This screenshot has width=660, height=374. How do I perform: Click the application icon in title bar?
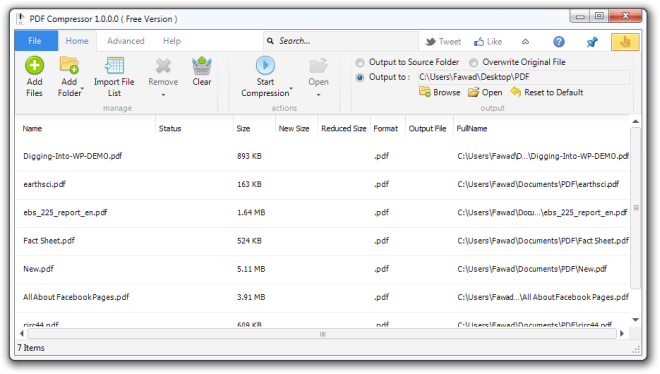click(x=21, y=19)
